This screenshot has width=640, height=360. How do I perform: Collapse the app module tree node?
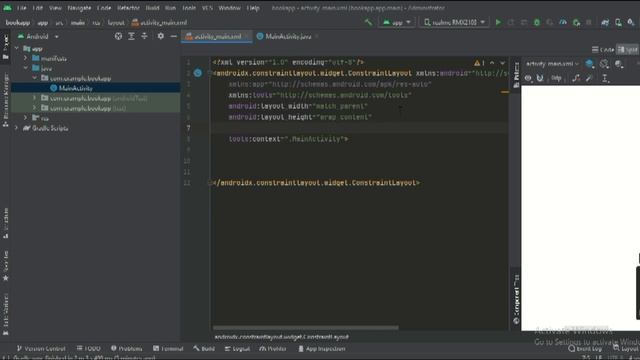[x=17, y=49]
